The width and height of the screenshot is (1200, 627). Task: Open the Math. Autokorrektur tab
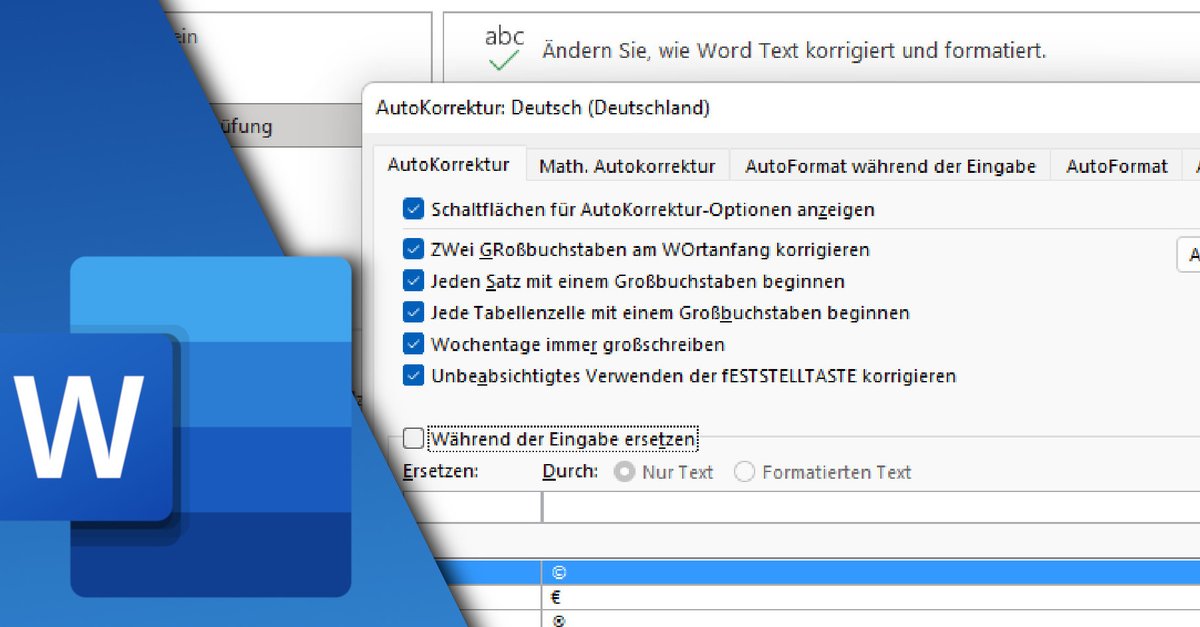pyautogui.click(x=627, y=166)
